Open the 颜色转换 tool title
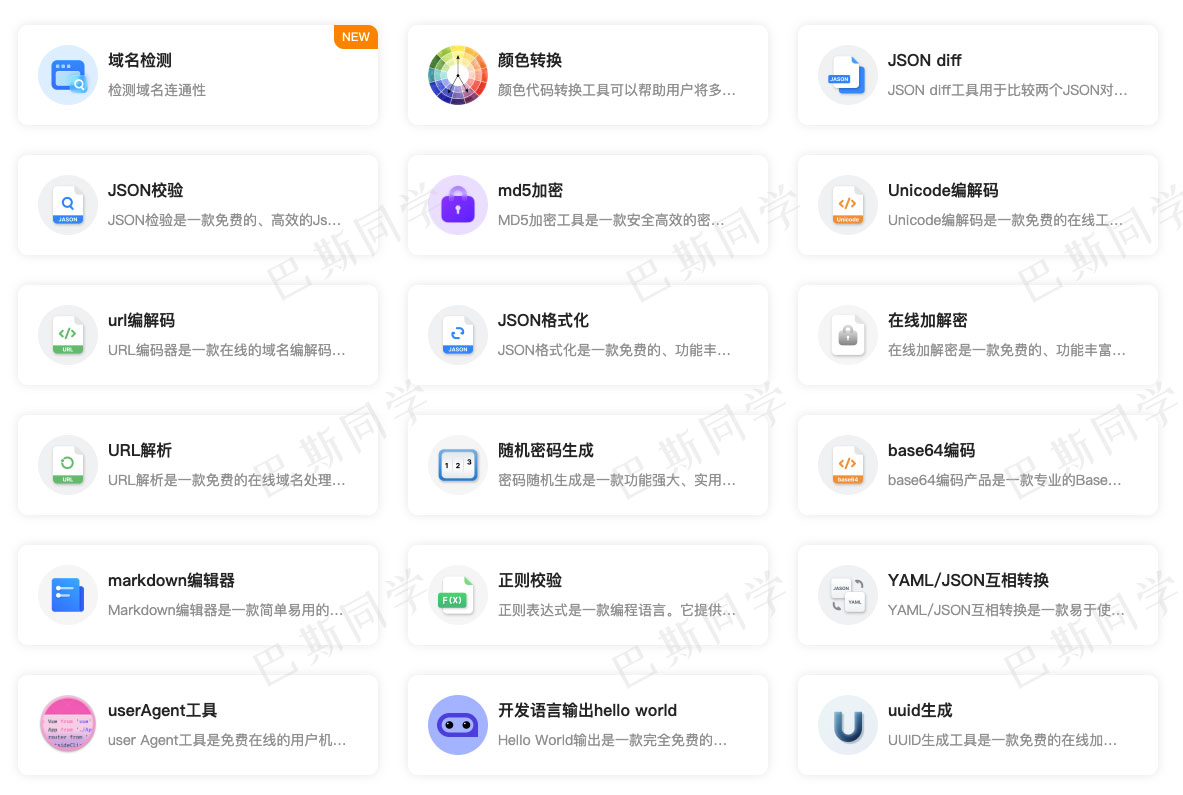Image resolution: width=1183 pixels, height=795 pixels. tap(530, 60)
